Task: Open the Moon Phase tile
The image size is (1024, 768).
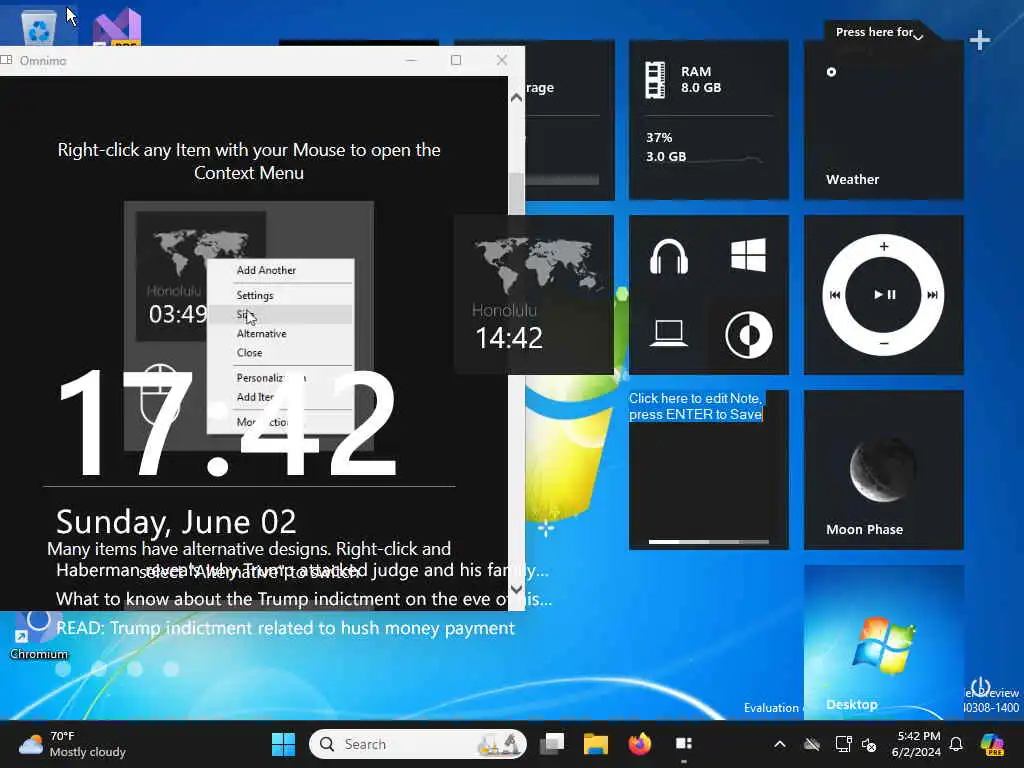Action: coord(884,470)
